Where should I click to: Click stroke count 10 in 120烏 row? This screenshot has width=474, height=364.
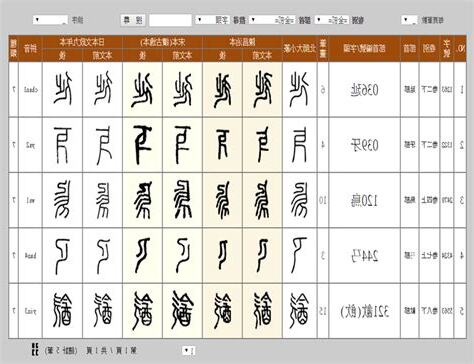point(323,200)
